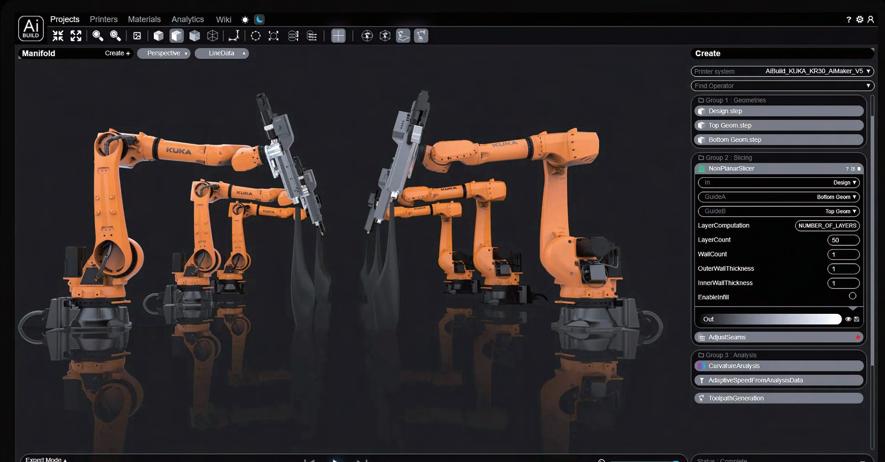
Task: Click the first circular robot icon
Action: click(367, 36)
